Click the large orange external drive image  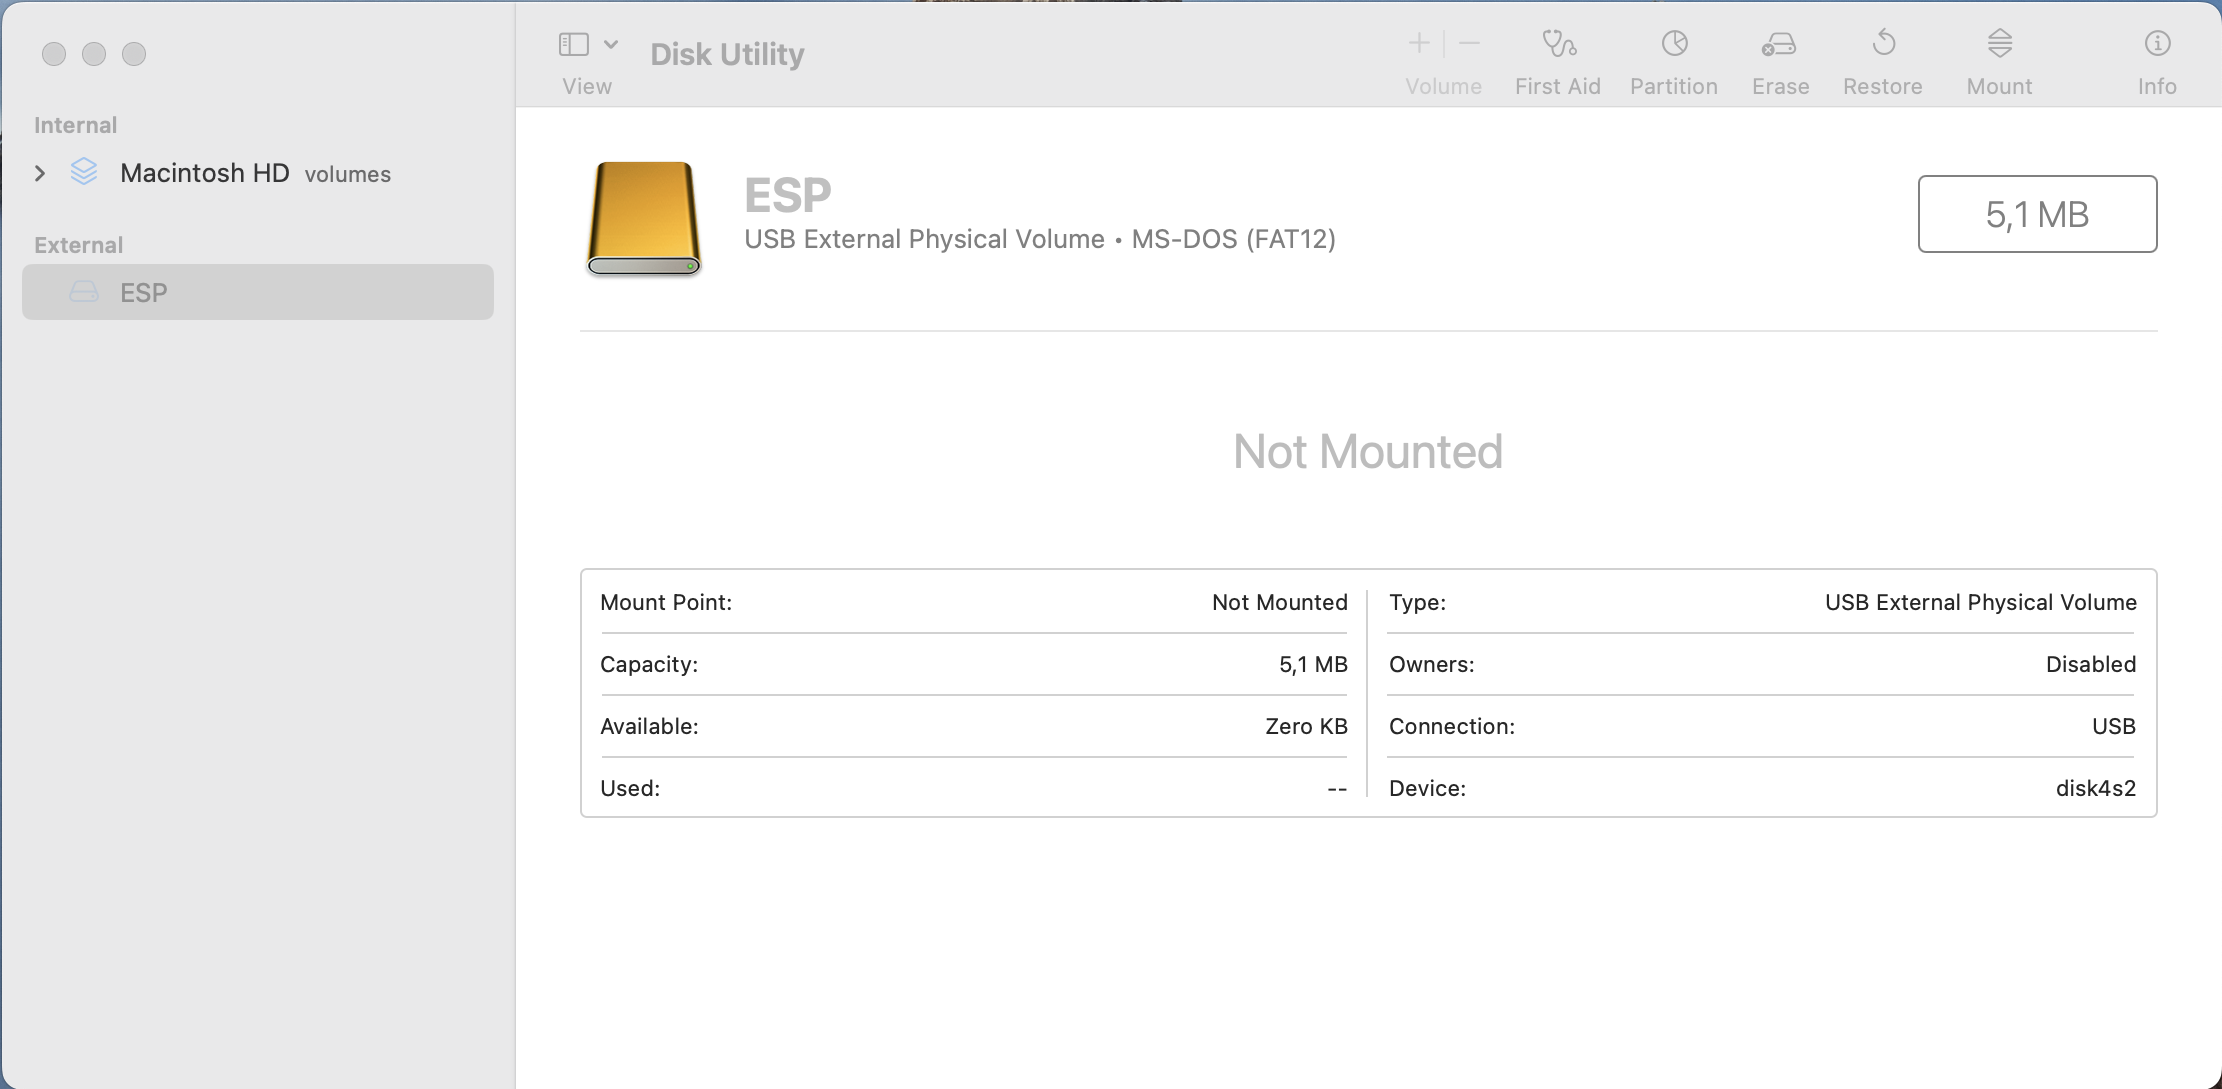643,218
